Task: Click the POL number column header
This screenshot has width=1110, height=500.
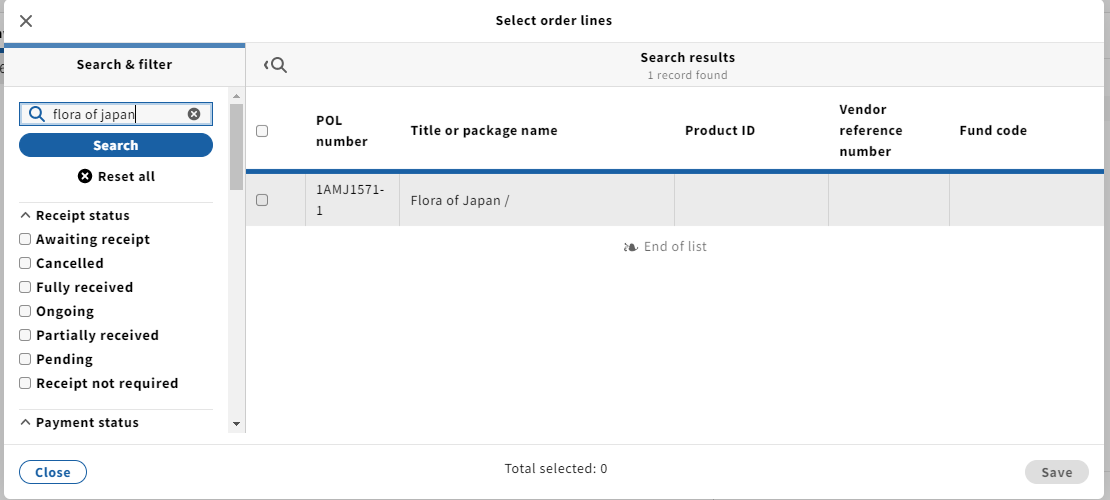Action: point(342,131)
